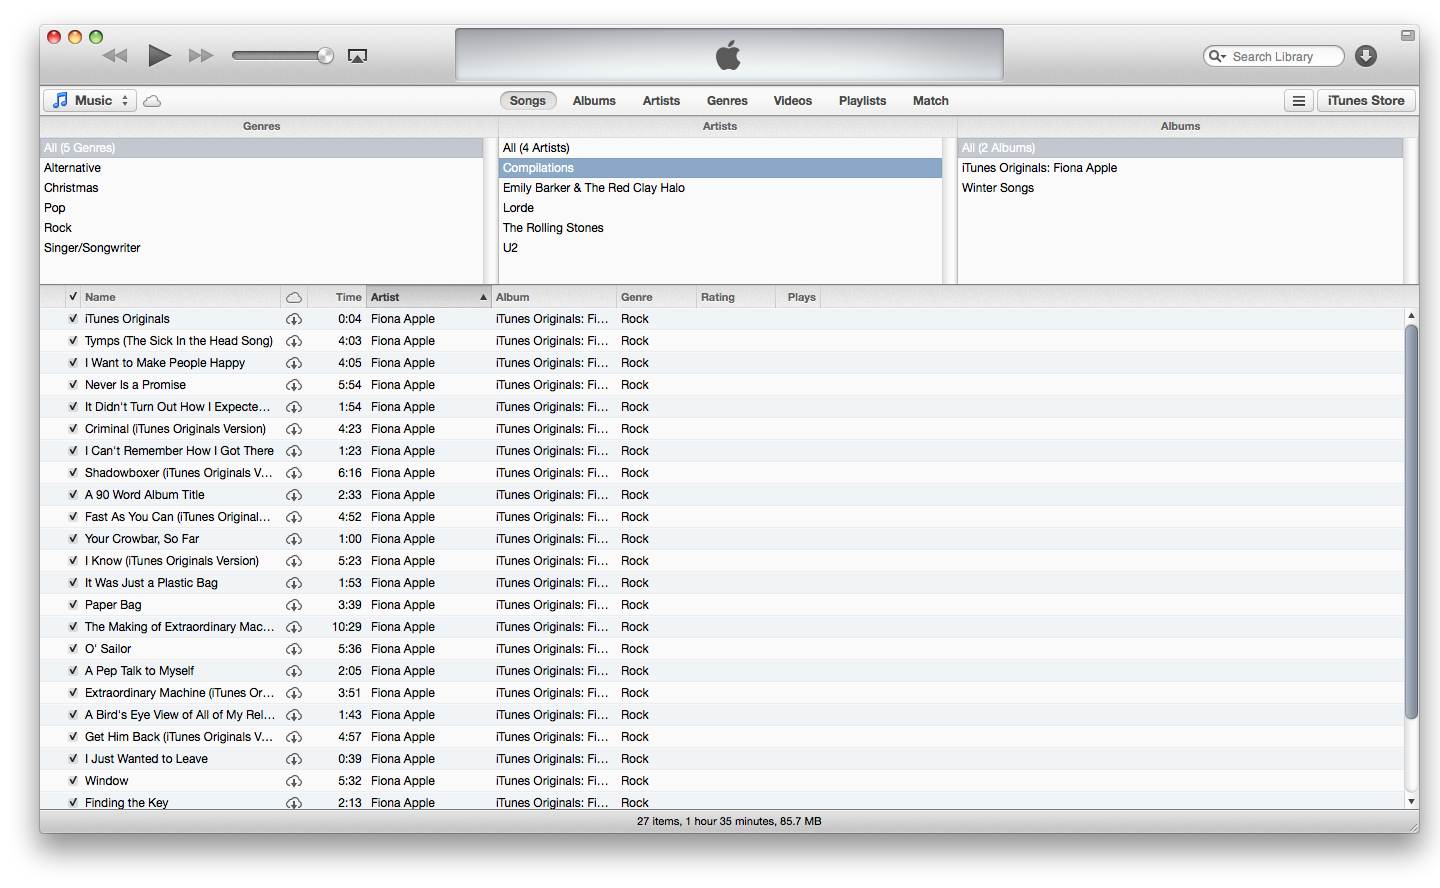Click the scrollbar down arrow
1440x888 pixels.
1411,801
